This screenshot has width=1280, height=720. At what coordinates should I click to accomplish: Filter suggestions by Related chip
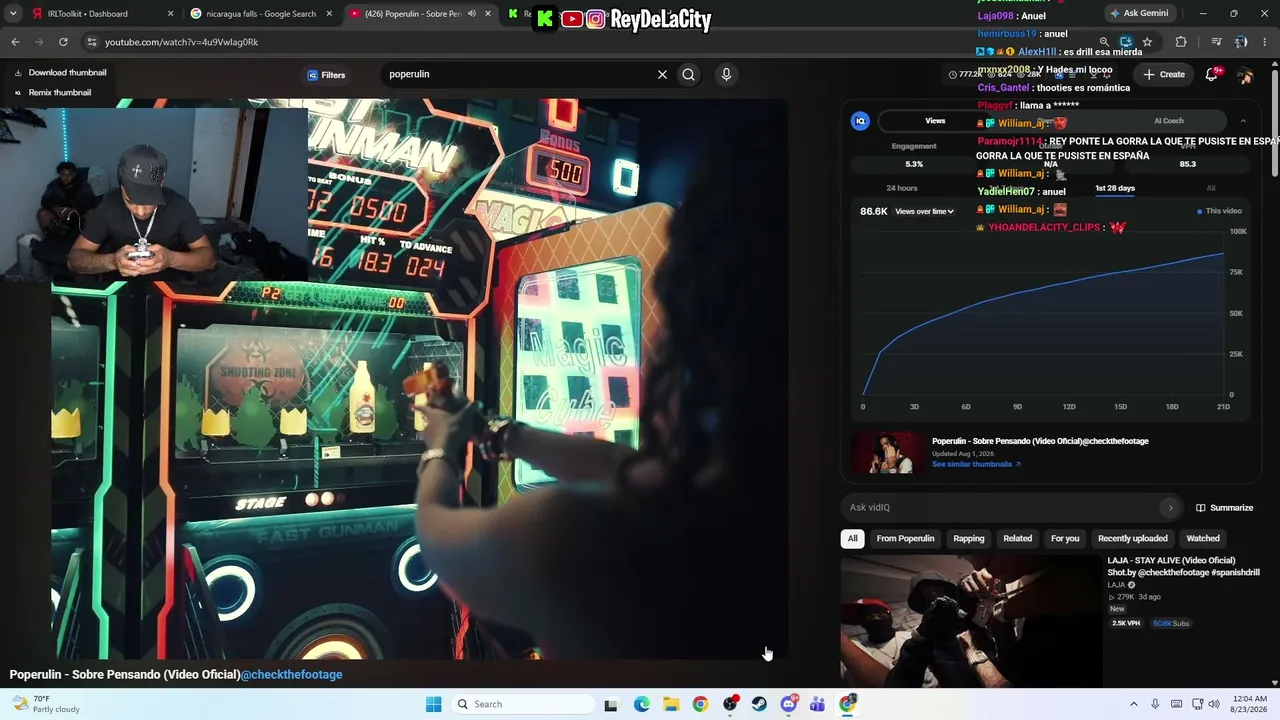[x=1018, y=538]
